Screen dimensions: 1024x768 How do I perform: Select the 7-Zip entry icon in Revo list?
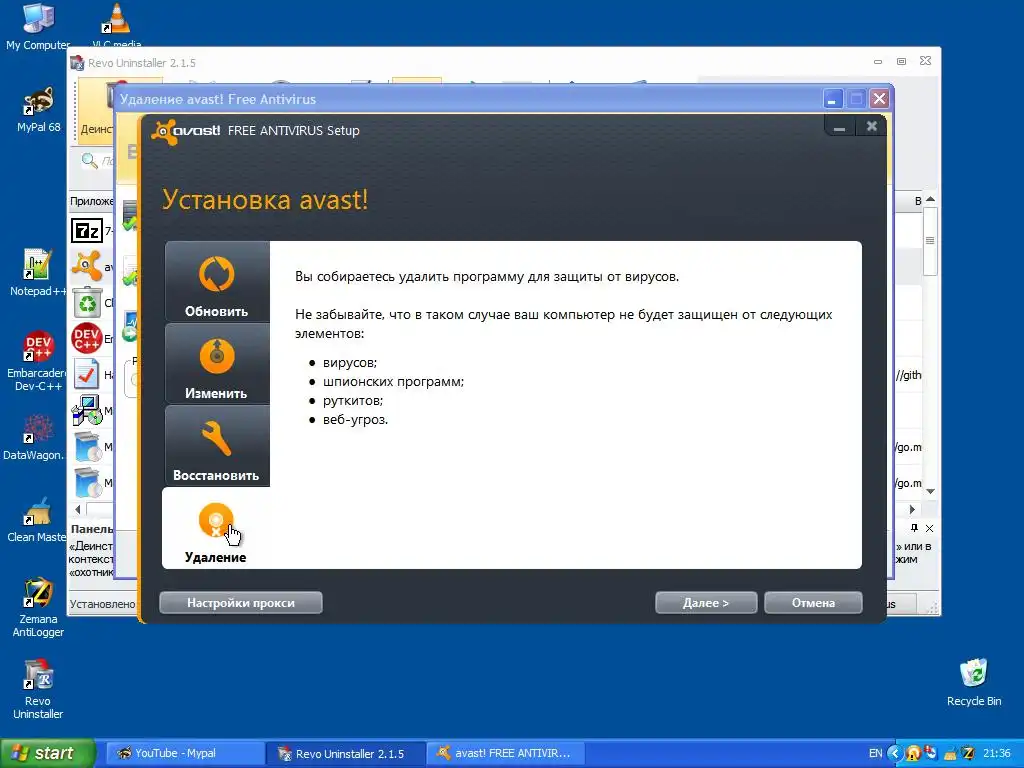(87, 231)
